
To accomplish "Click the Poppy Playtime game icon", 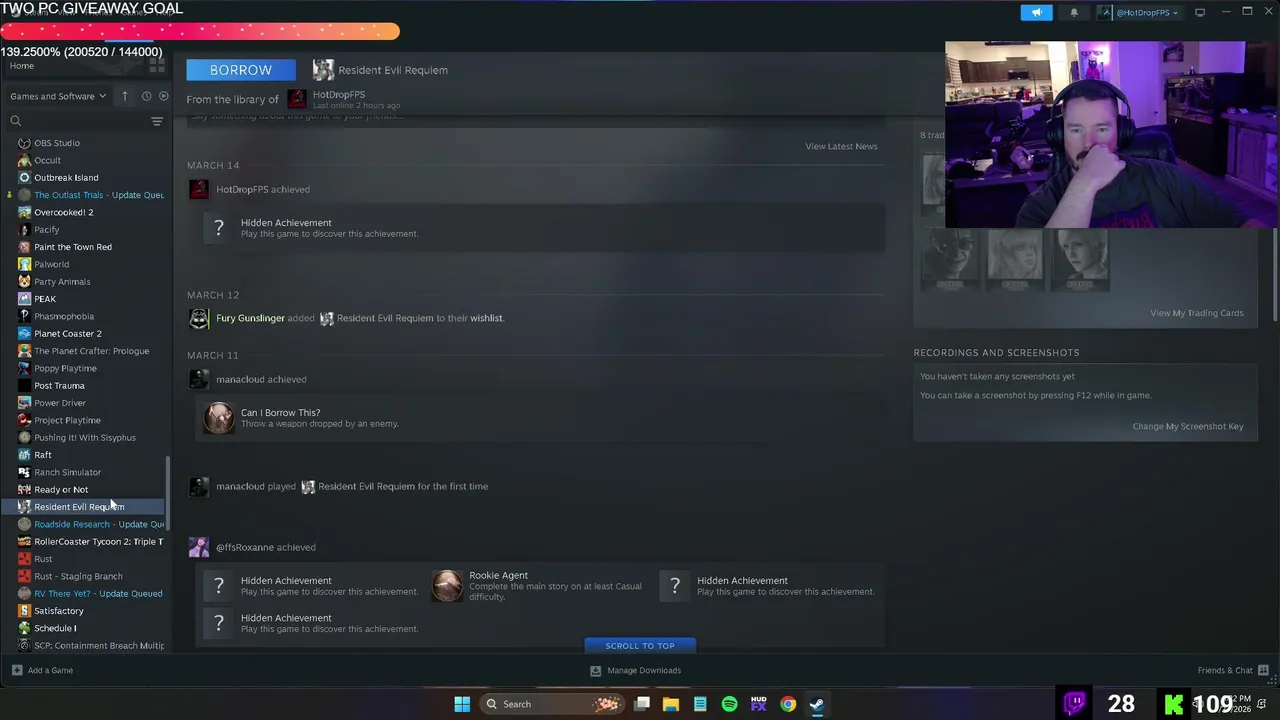I will (x=24, y=368).
